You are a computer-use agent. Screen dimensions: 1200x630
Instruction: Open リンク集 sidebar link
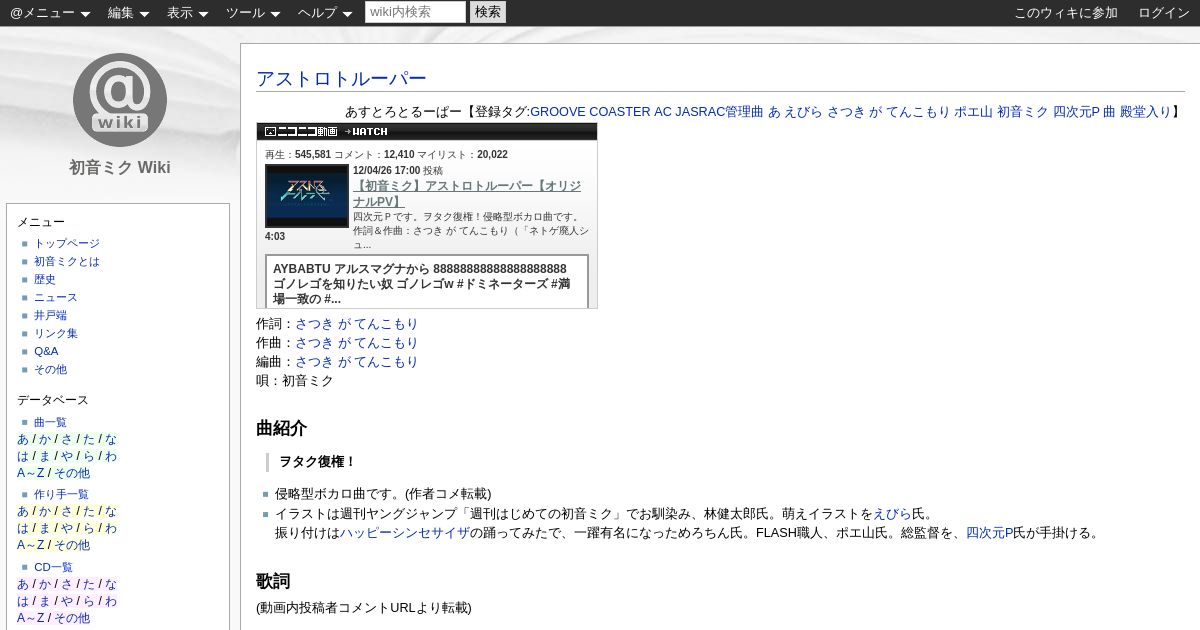coord(56,333)
